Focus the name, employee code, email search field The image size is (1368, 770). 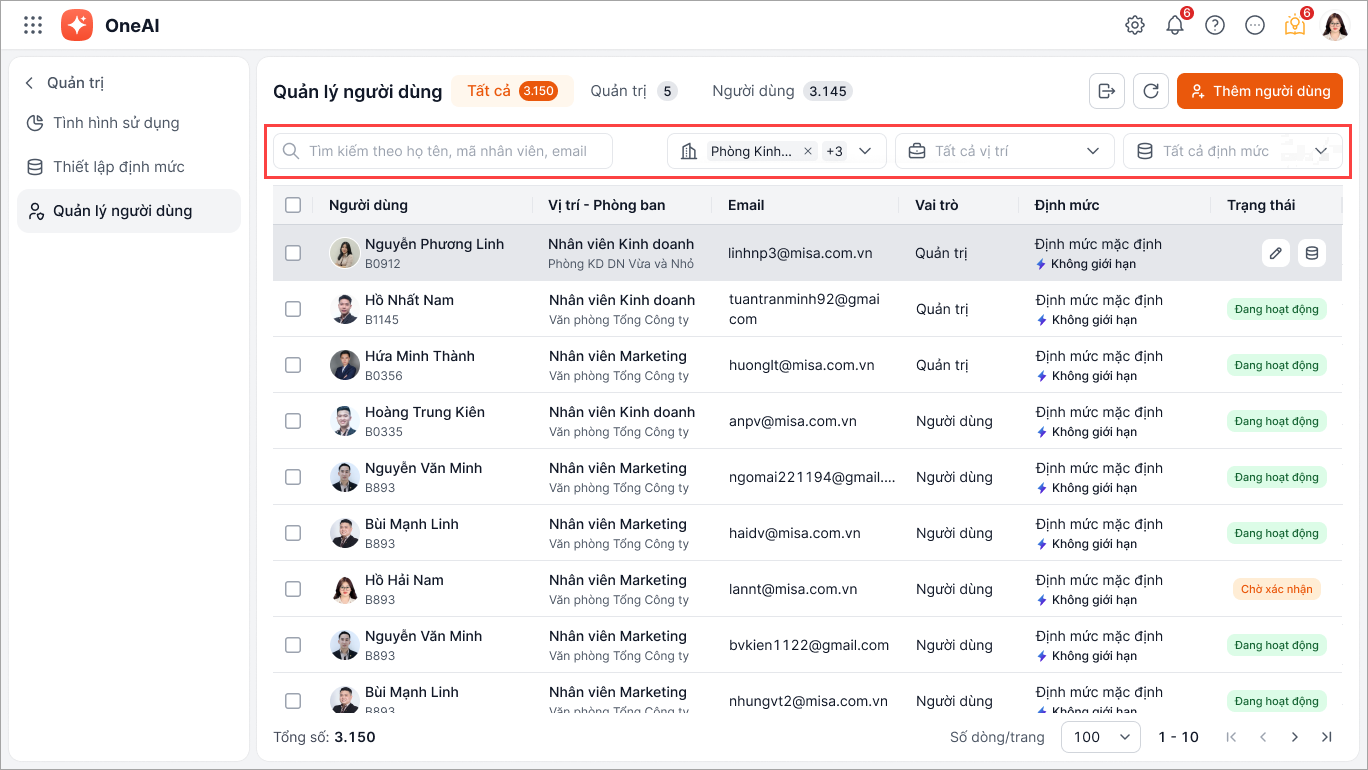(x=446, y=151)
